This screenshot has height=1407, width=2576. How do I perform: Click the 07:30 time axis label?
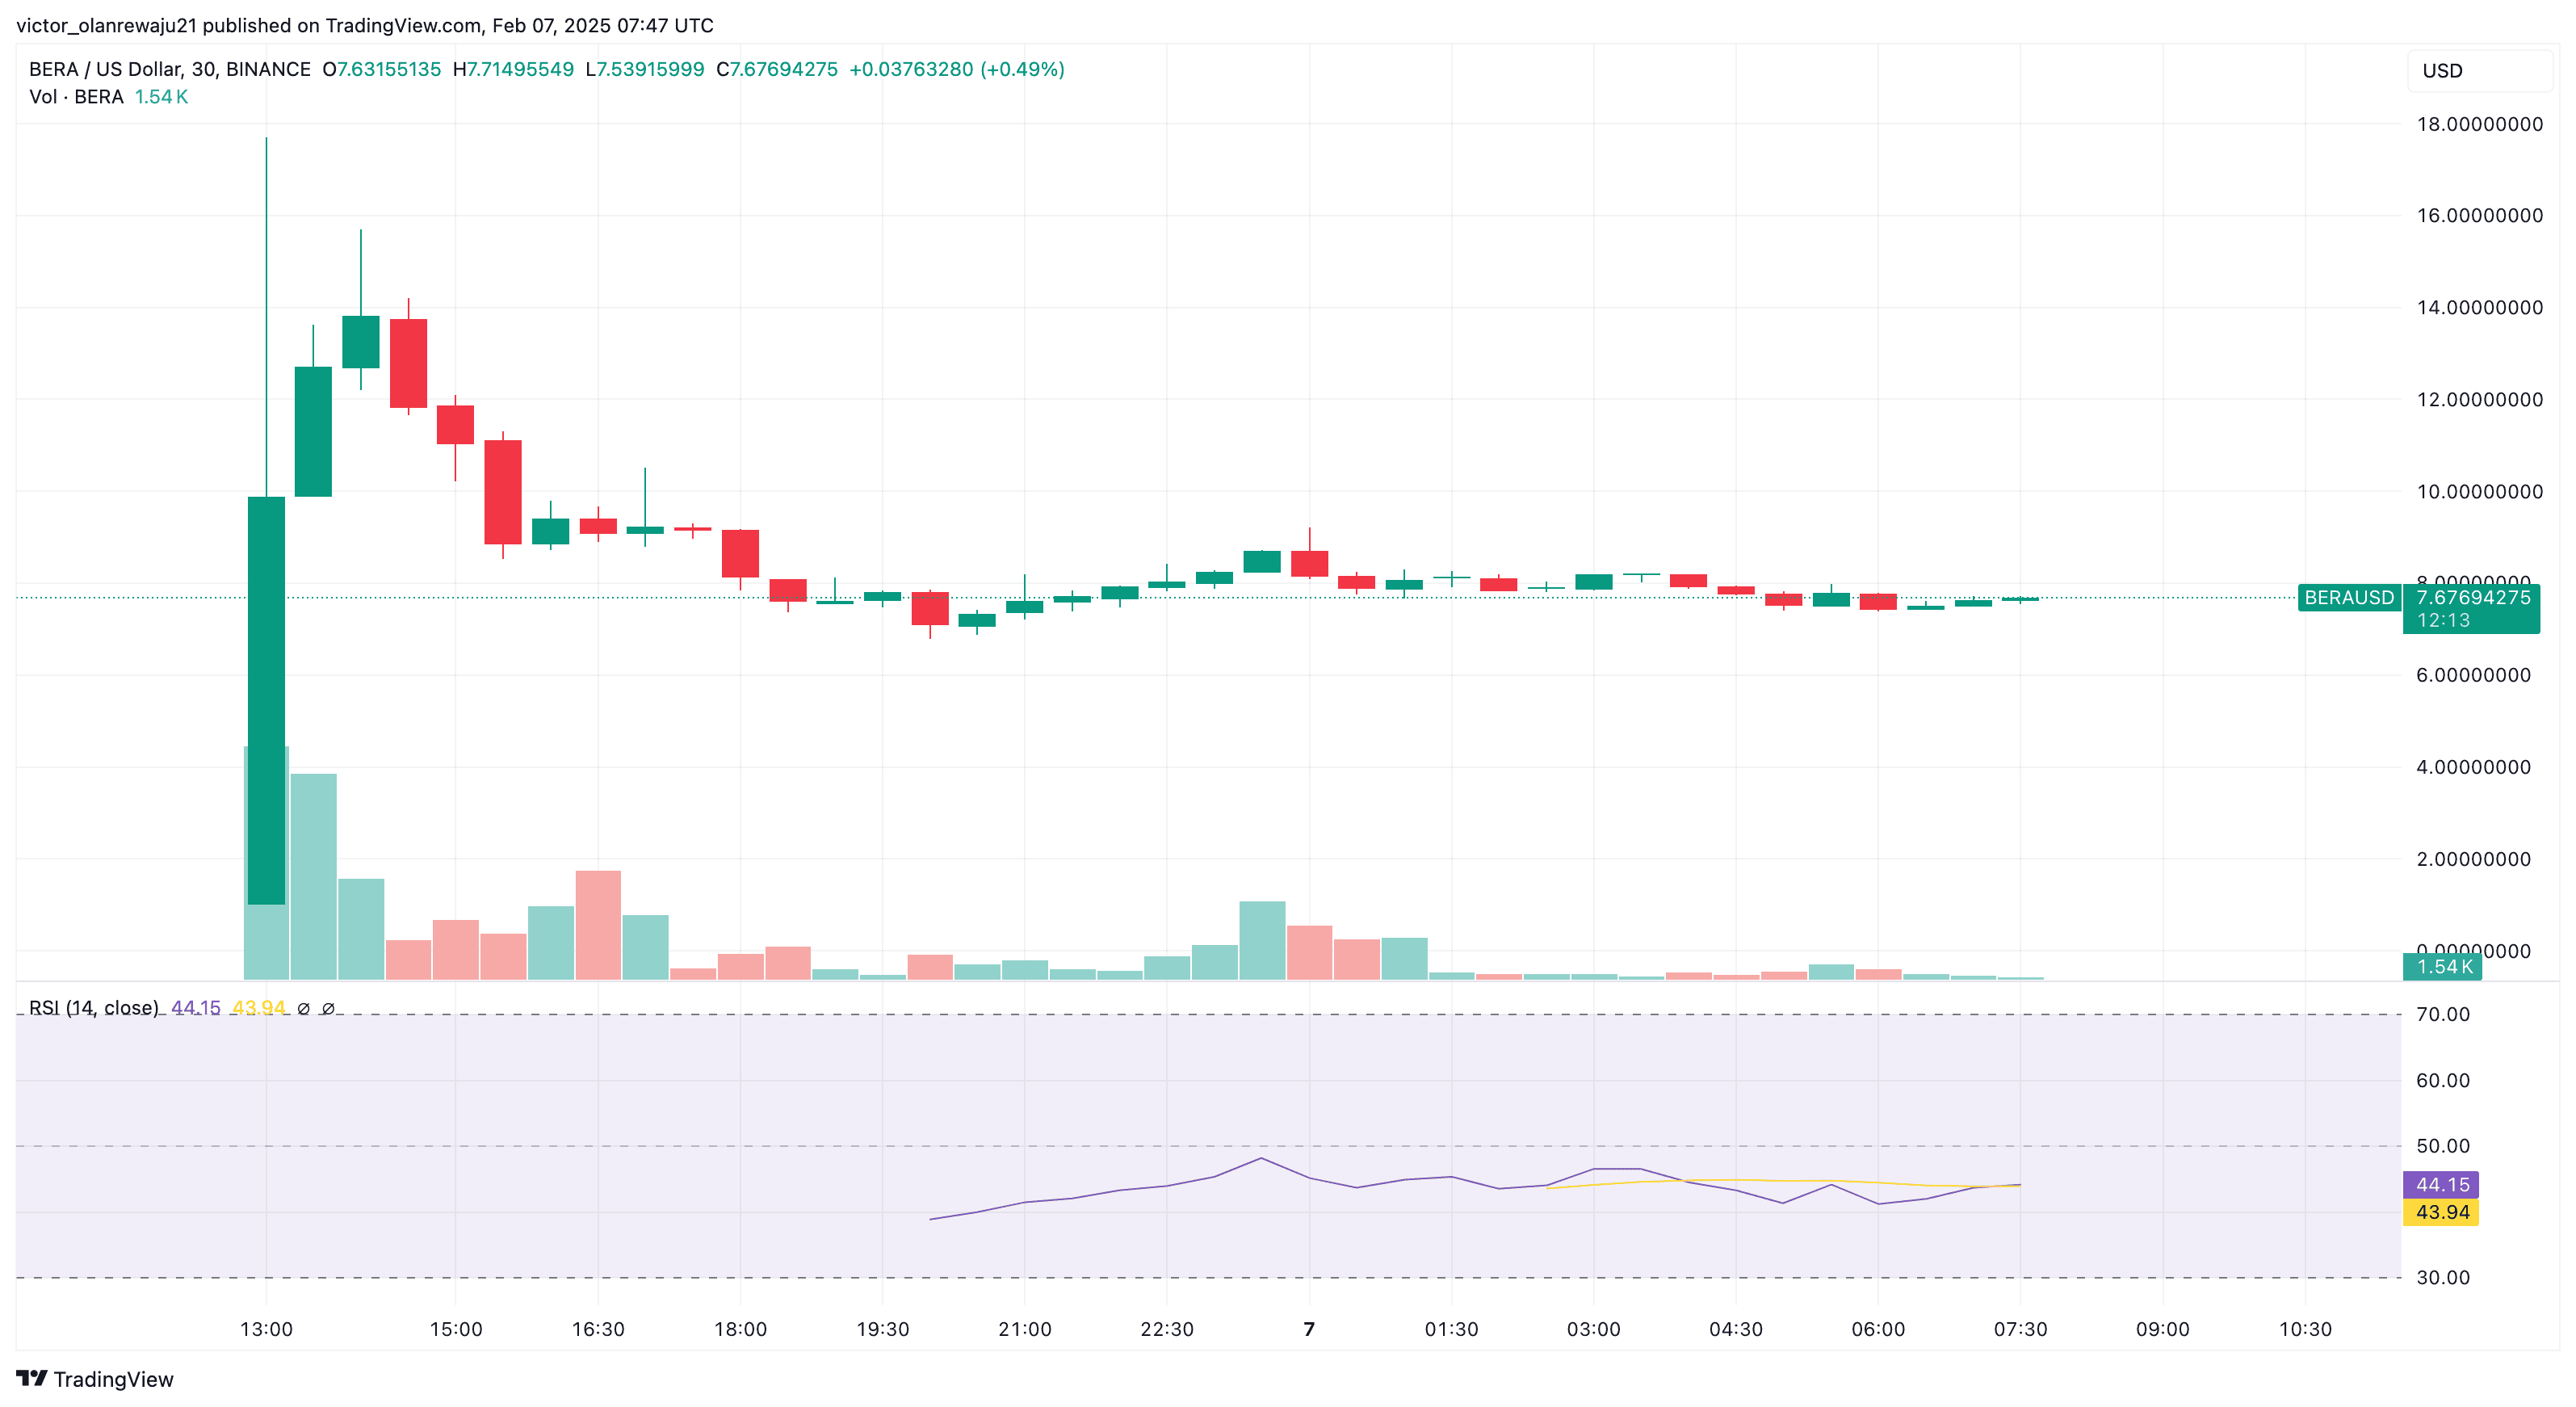click(x=2020, y=1329)
